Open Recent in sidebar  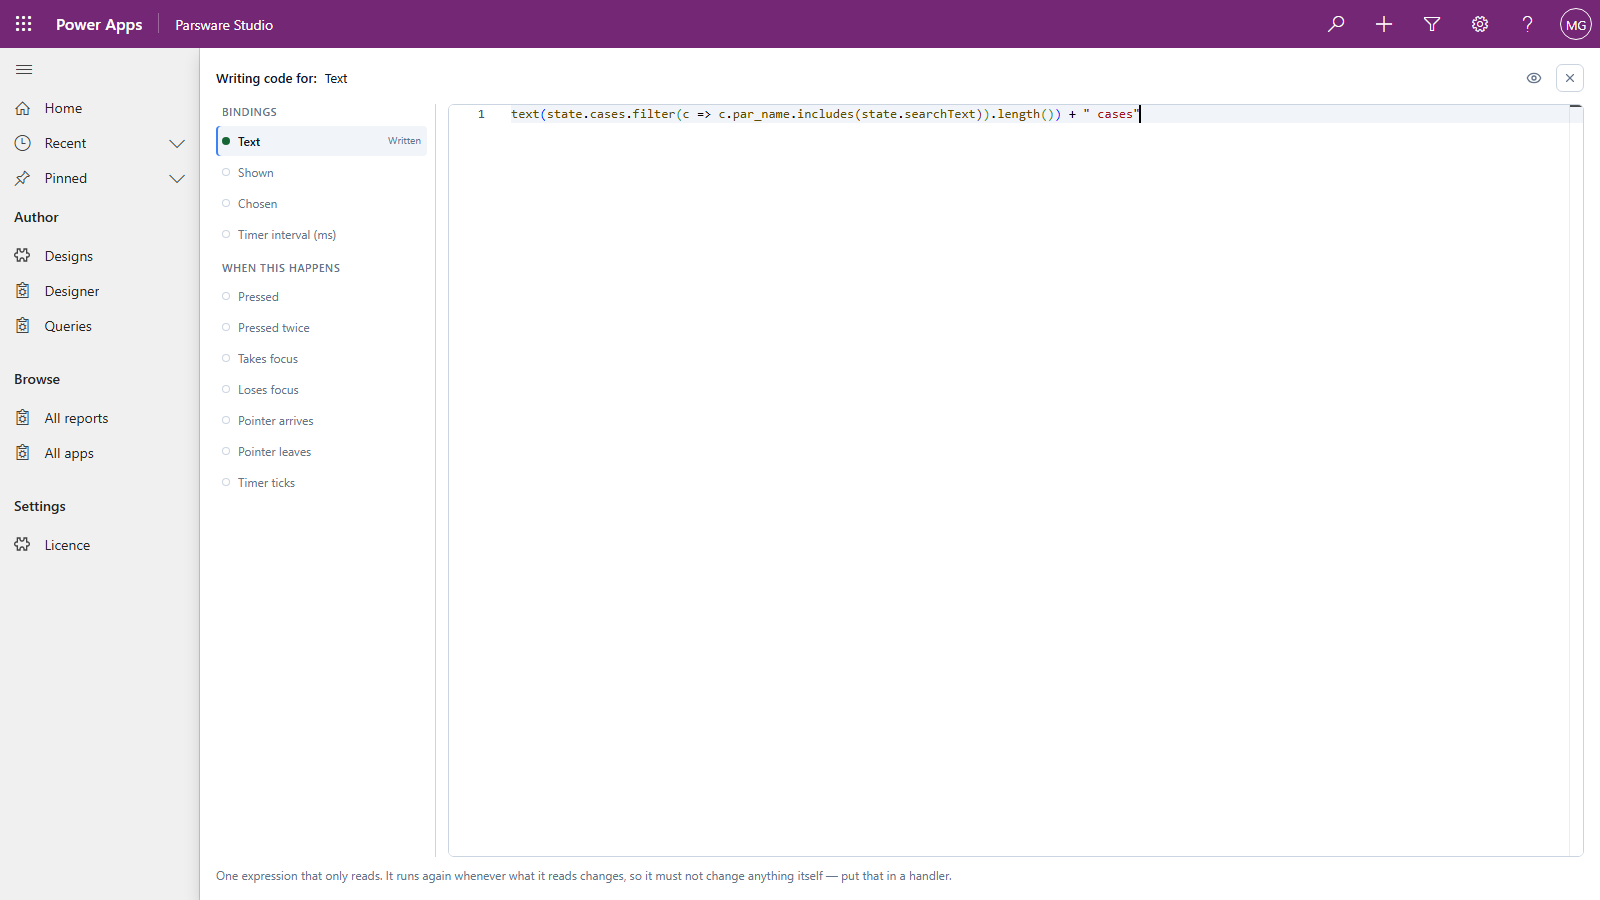65,143
